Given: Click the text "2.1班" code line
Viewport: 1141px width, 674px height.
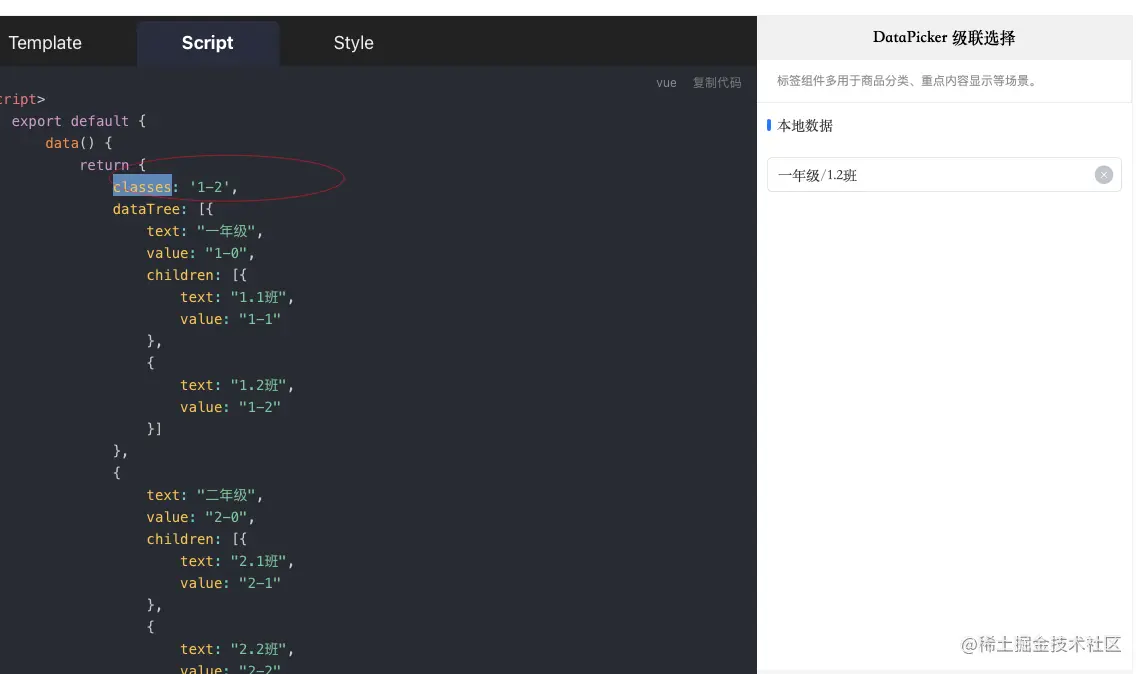Looking at the screenshot, I should point(237,561).
